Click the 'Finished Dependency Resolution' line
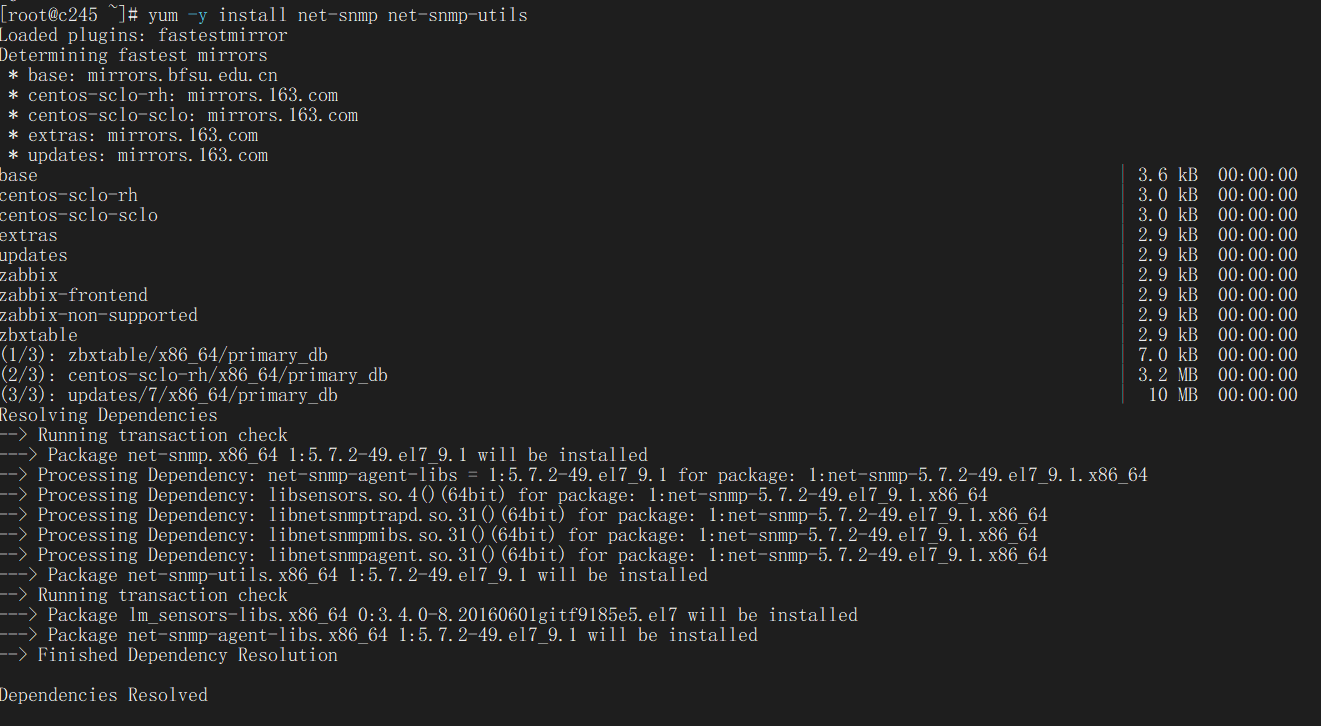1321x726 pixels. [168, 655]
